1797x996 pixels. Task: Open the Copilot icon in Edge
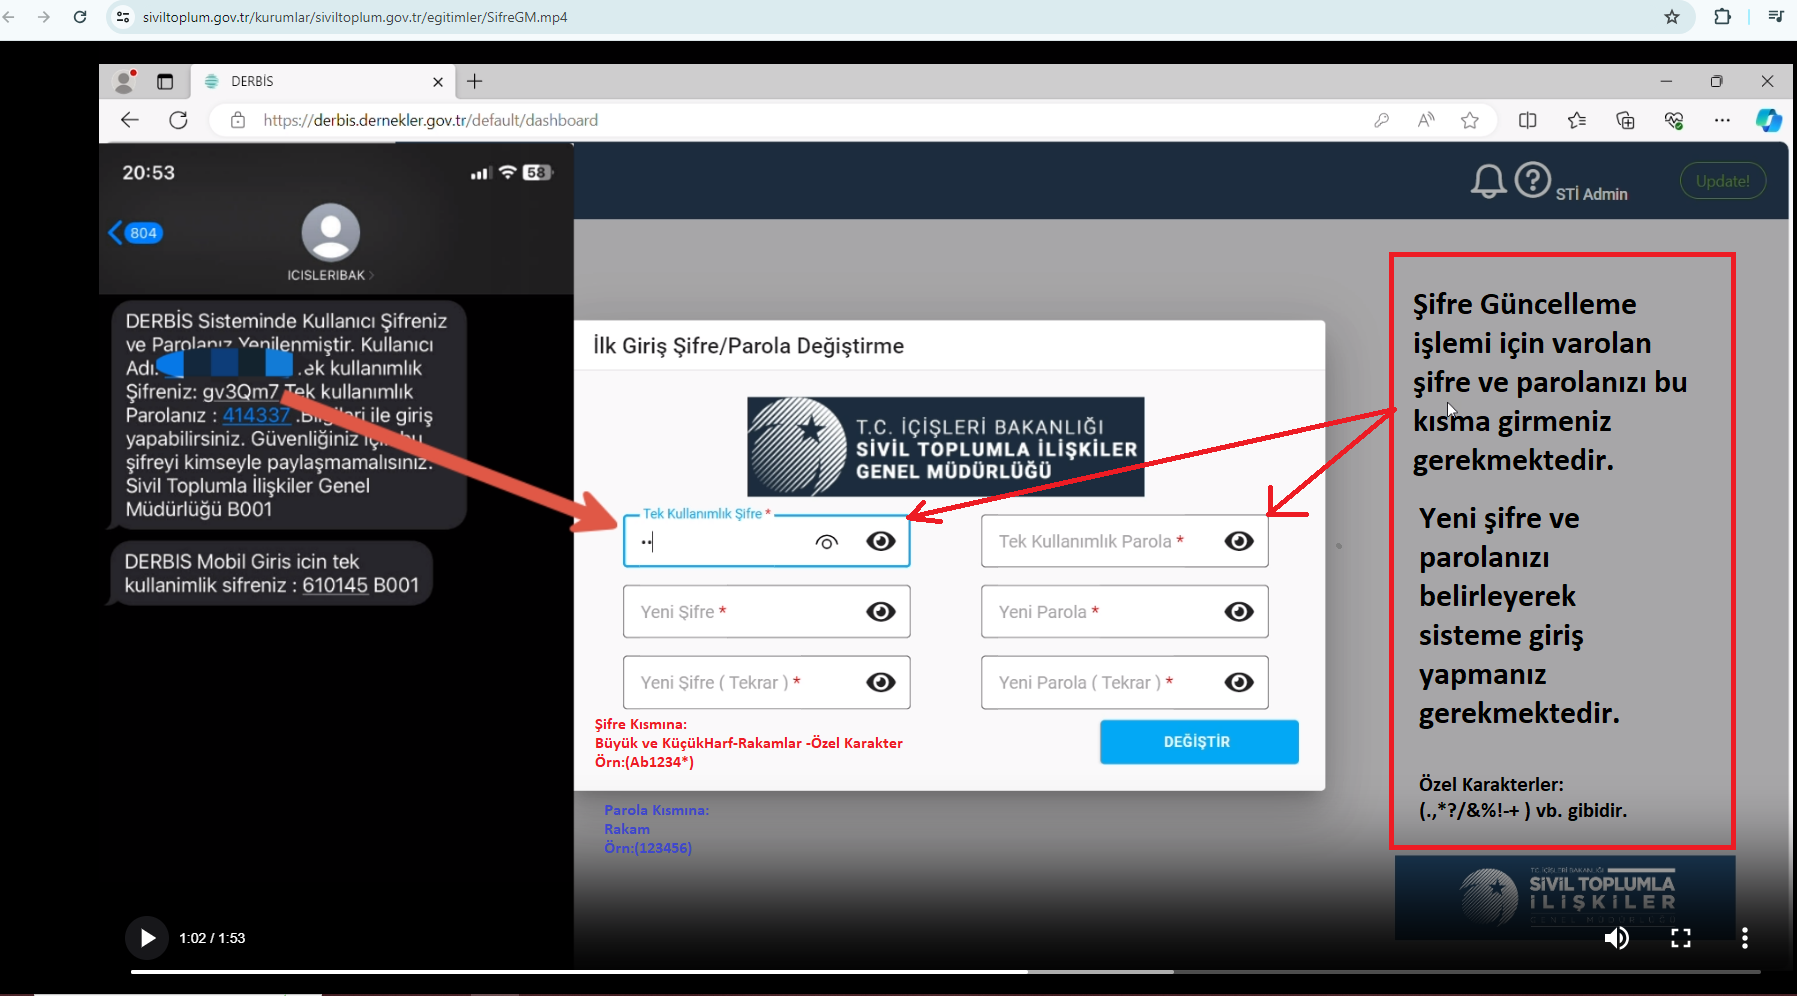tap(1769, 120)
